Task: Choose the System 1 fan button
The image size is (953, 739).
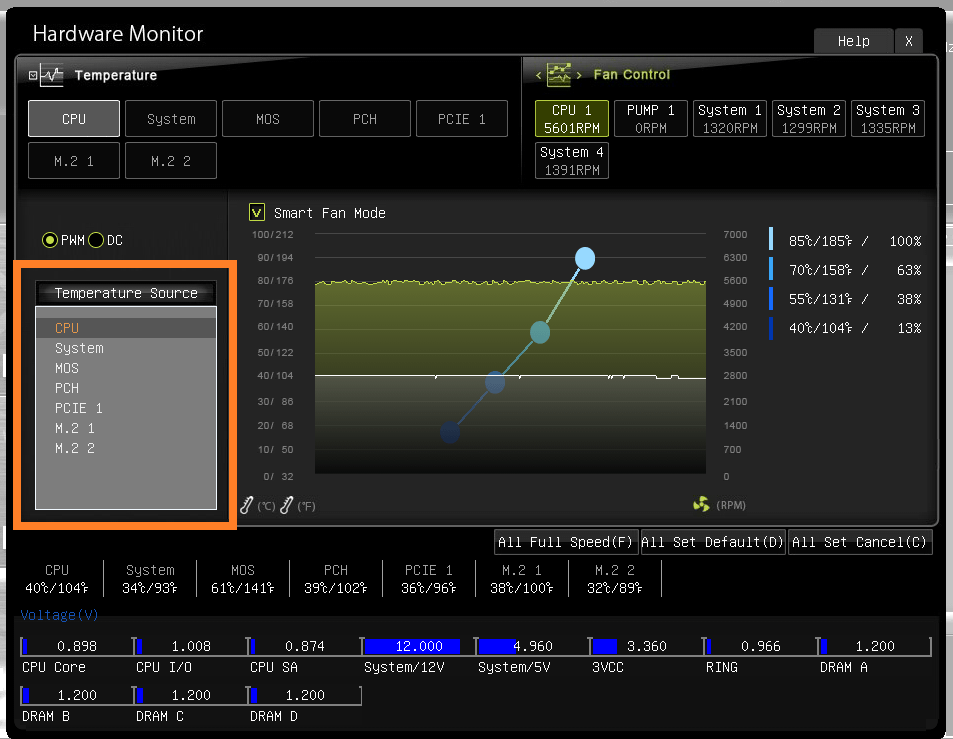Action: click(x=729, y=119)
